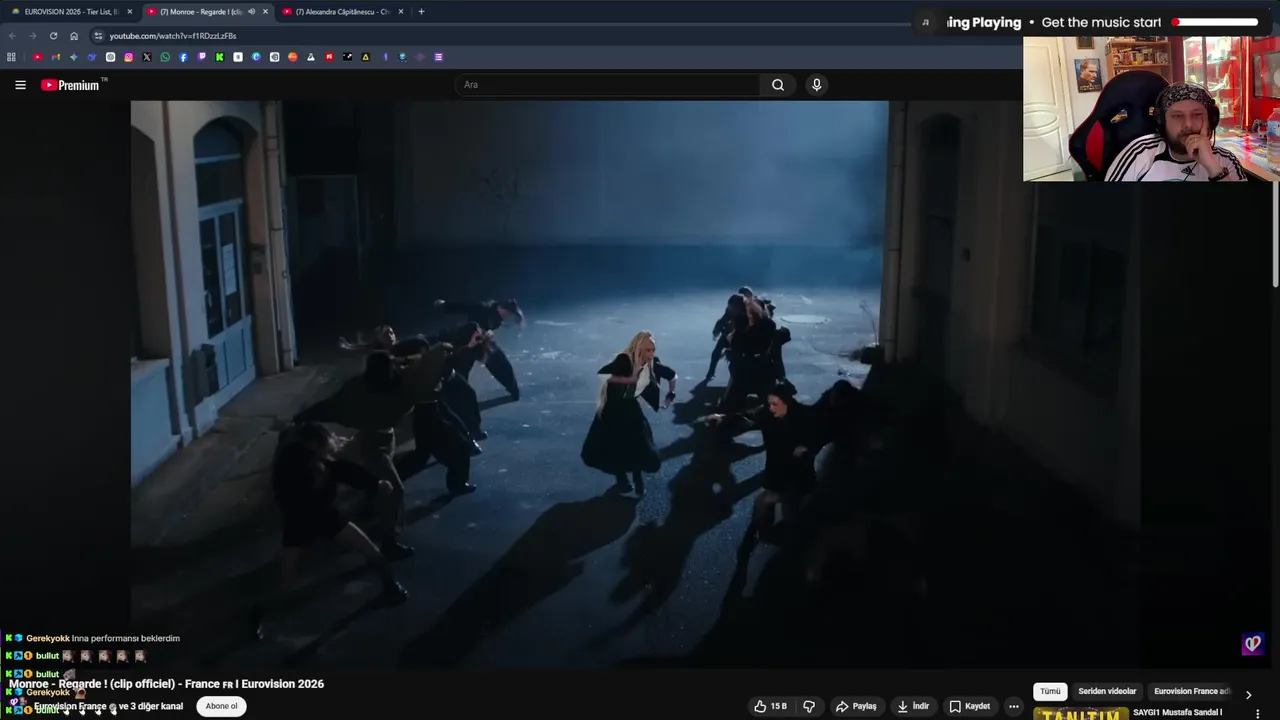
Task: Open the YouTube bookmark
Action: [x=37, y=57]
